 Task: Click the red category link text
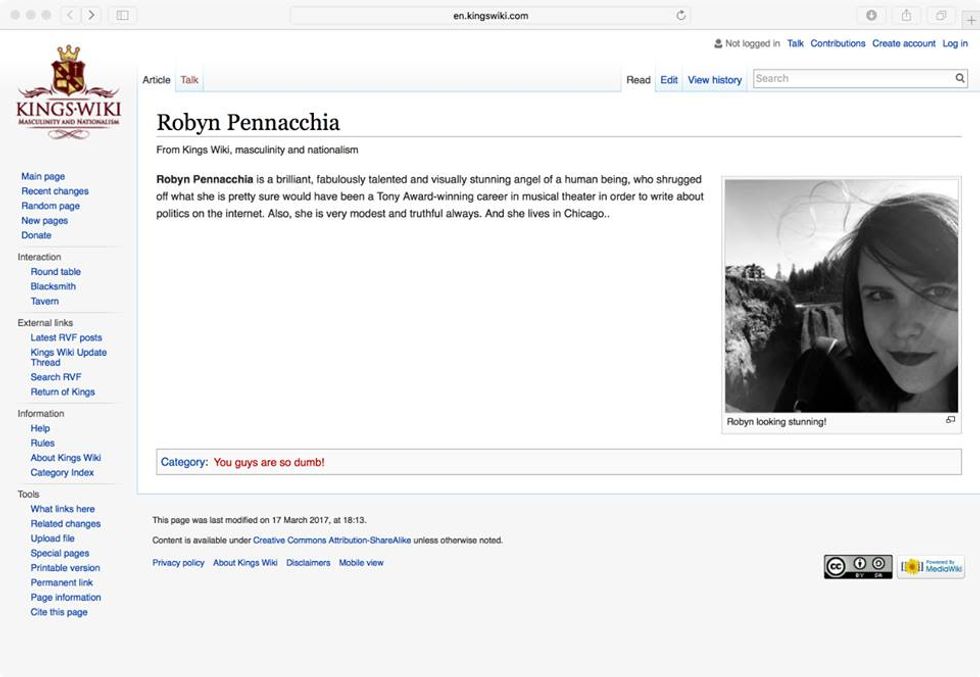(269, 462)
